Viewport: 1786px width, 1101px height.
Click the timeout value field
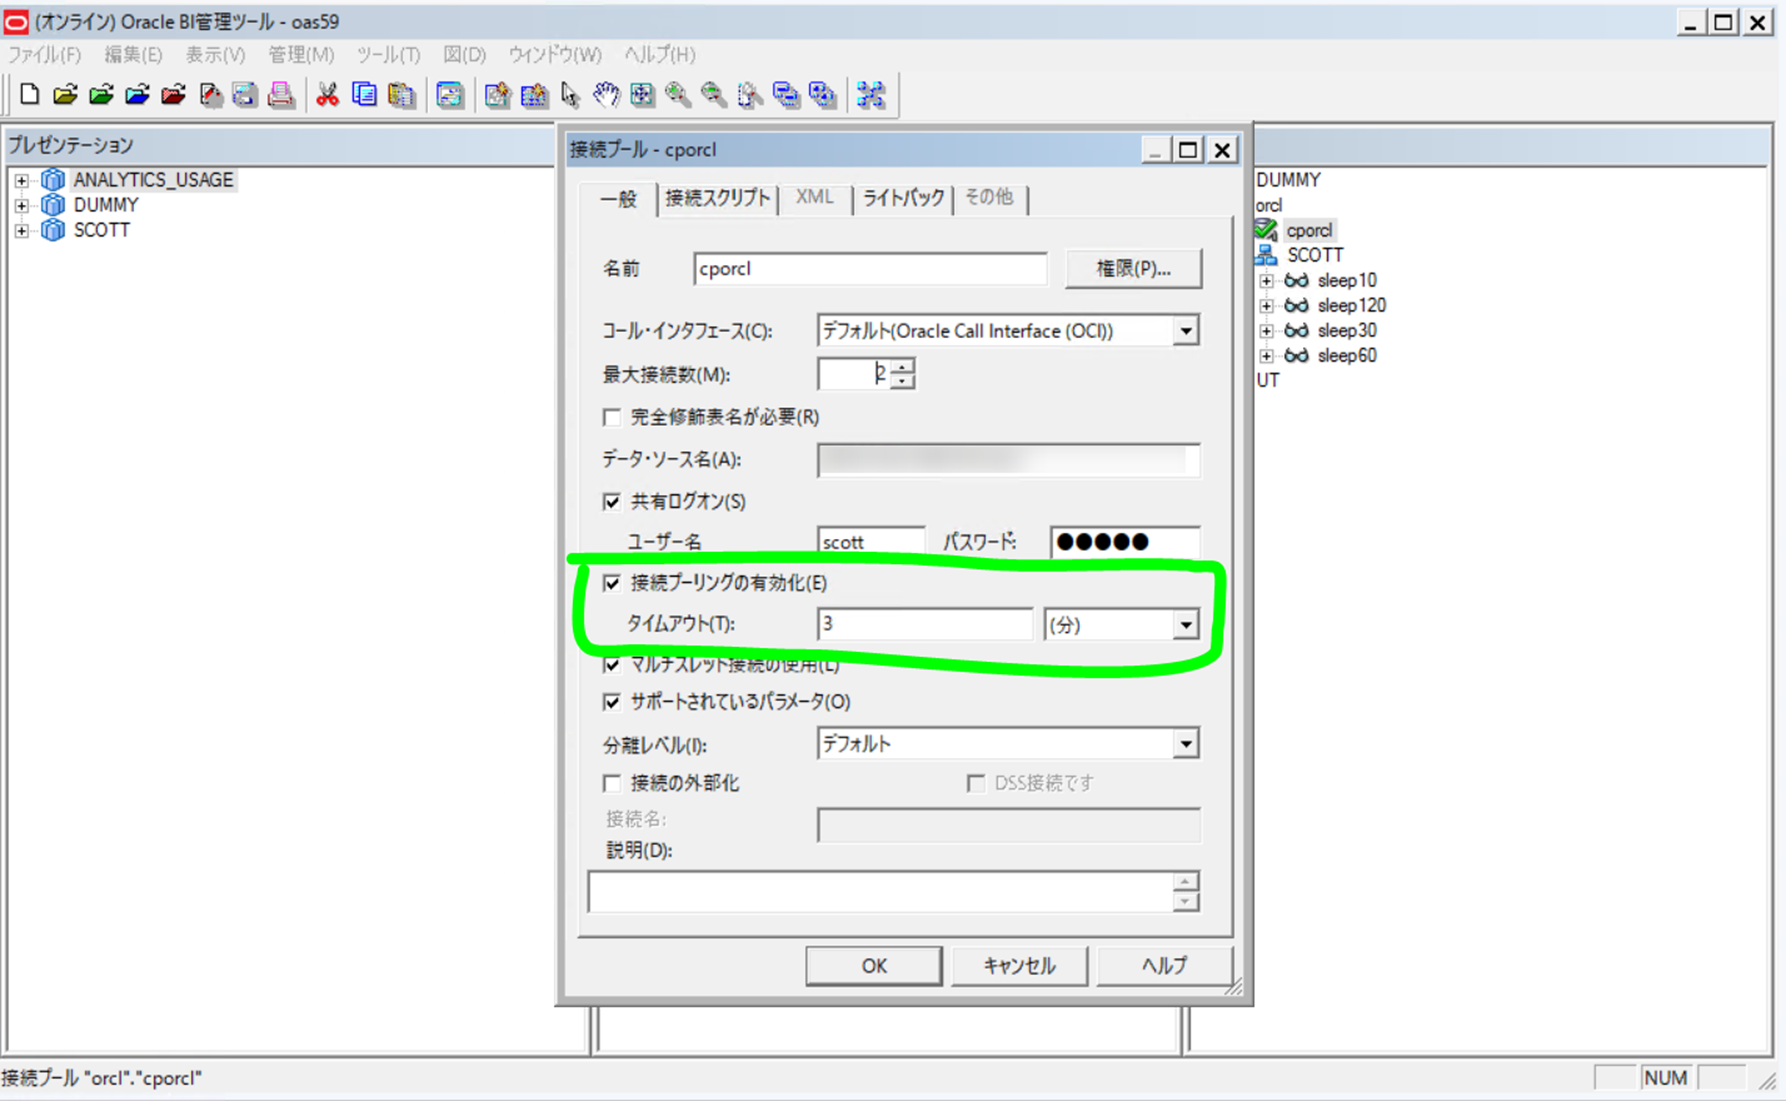[925, 625]
